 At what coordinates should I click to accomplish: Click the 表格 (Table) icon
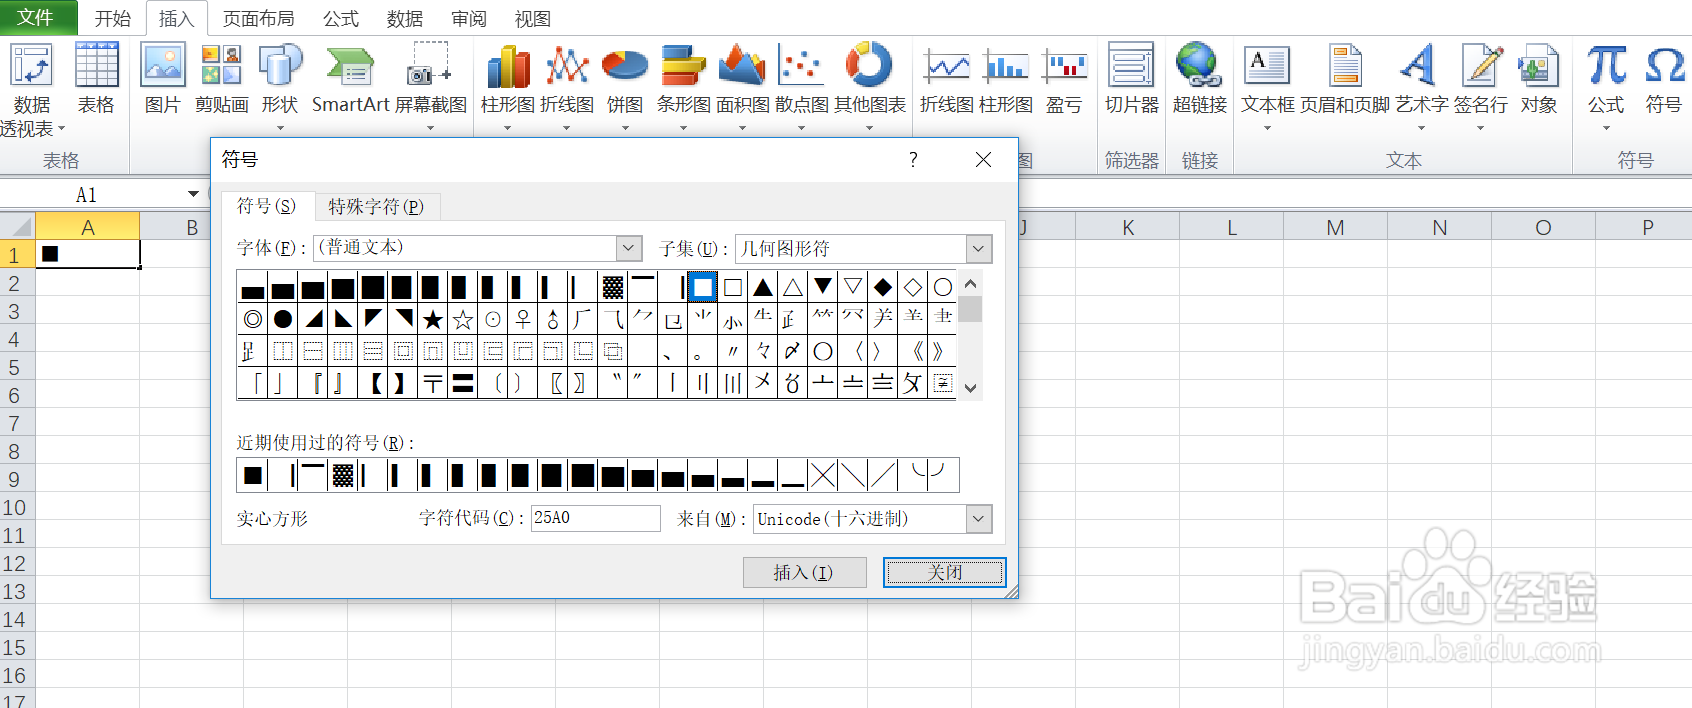(96, 79)
